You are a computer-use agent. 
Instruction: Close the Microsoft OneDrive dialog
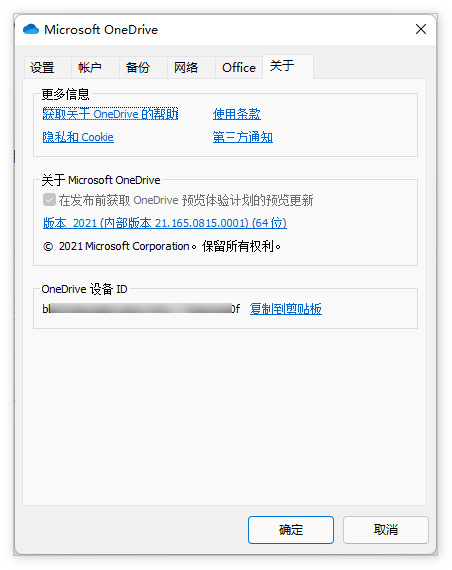coord(421,29)
